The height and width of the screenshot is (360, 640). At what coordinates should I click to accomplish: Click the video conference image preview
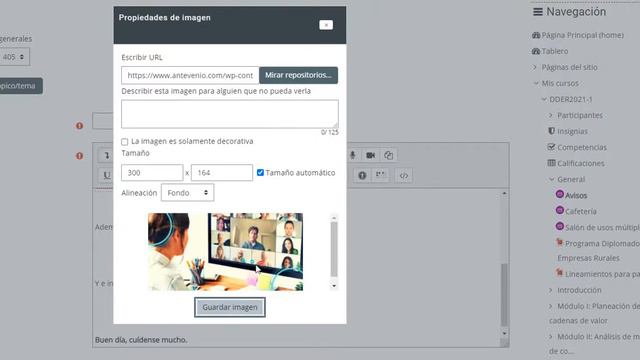point(225,251)
